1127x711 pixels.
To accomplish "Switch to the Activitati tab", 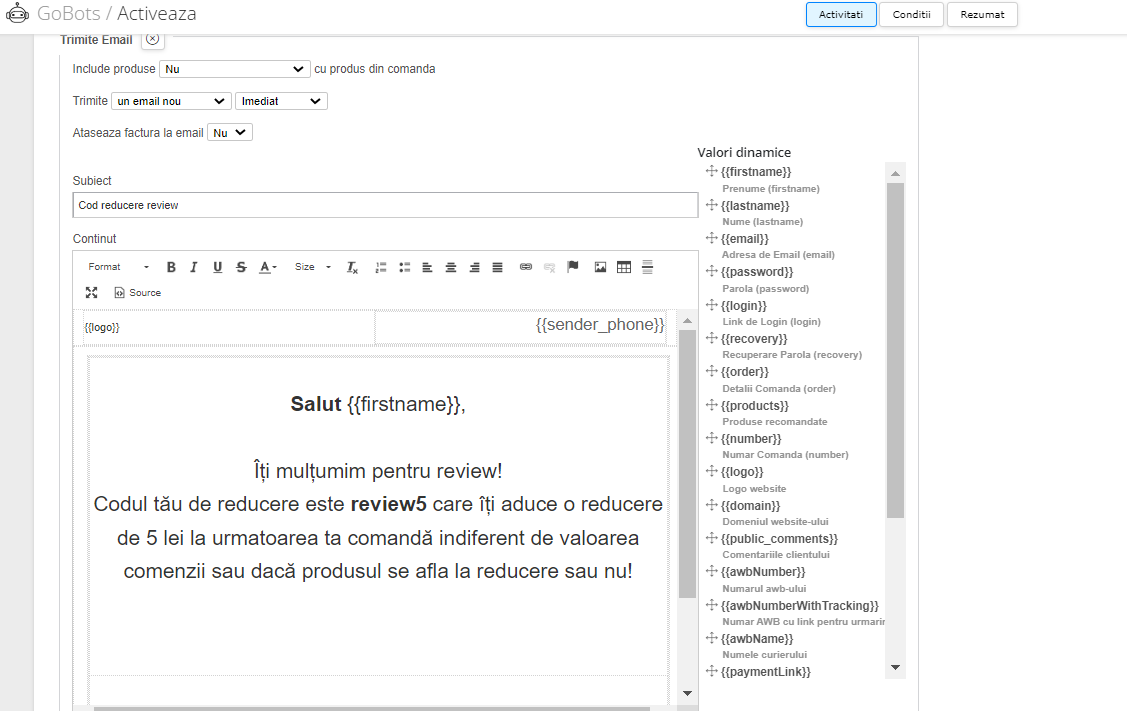I will click(841, 14).
